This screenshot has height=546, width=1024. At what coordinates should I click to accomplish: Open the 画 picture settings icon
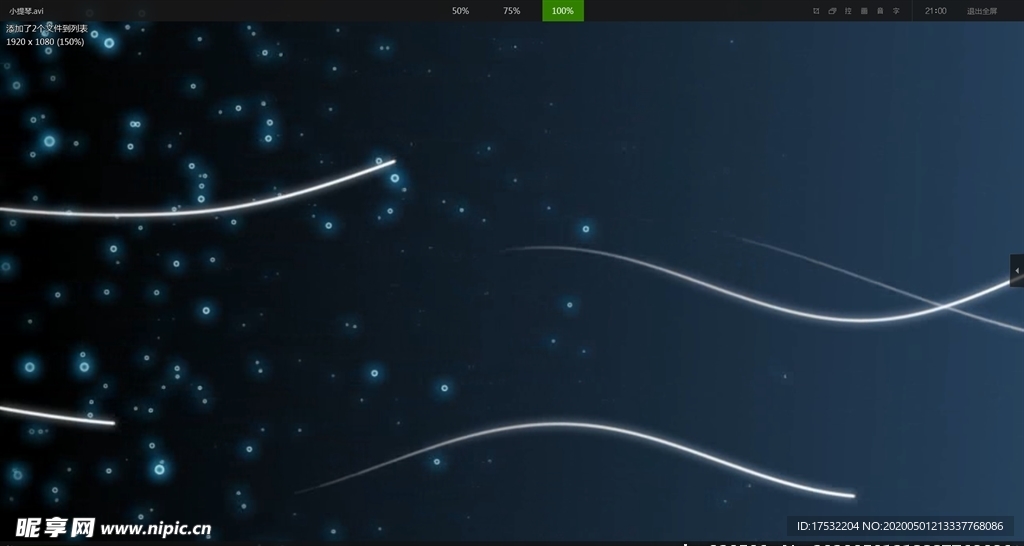point(864,11)
